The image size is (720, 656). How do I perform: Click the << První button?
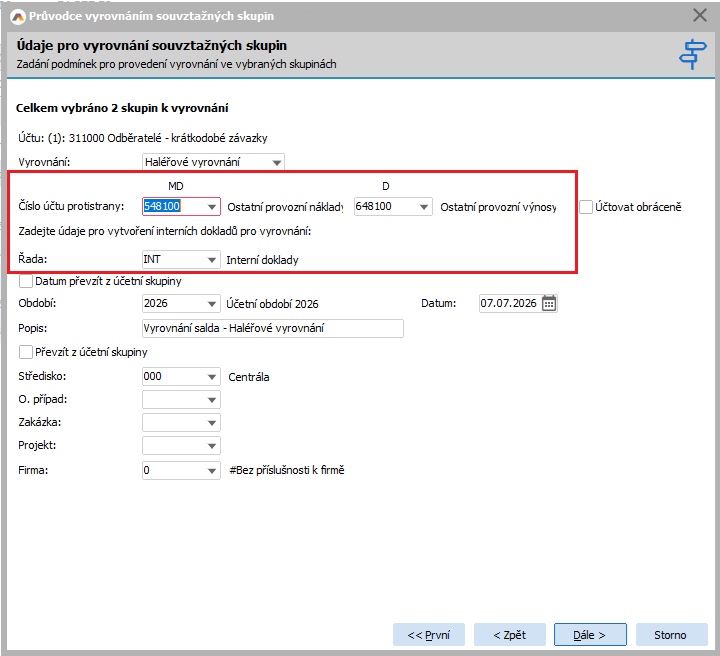click(x=429, y=635)
